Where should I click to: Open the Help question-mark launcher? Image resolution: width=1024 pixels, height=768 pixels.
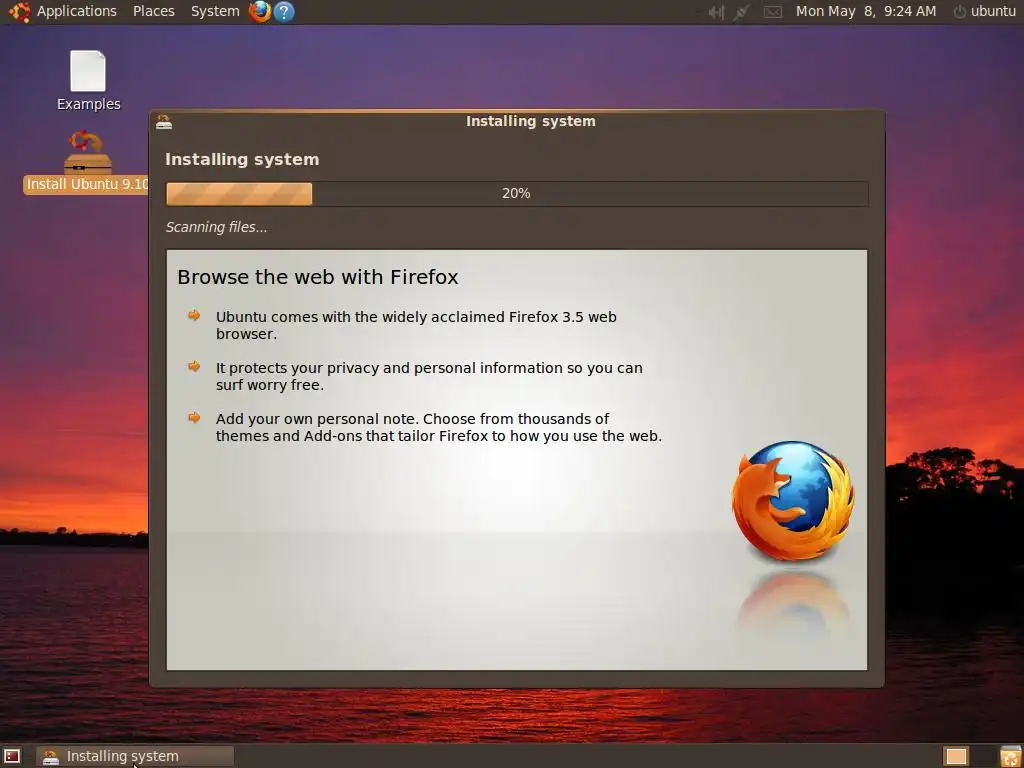pyautogui.click(x=283, y=11)
